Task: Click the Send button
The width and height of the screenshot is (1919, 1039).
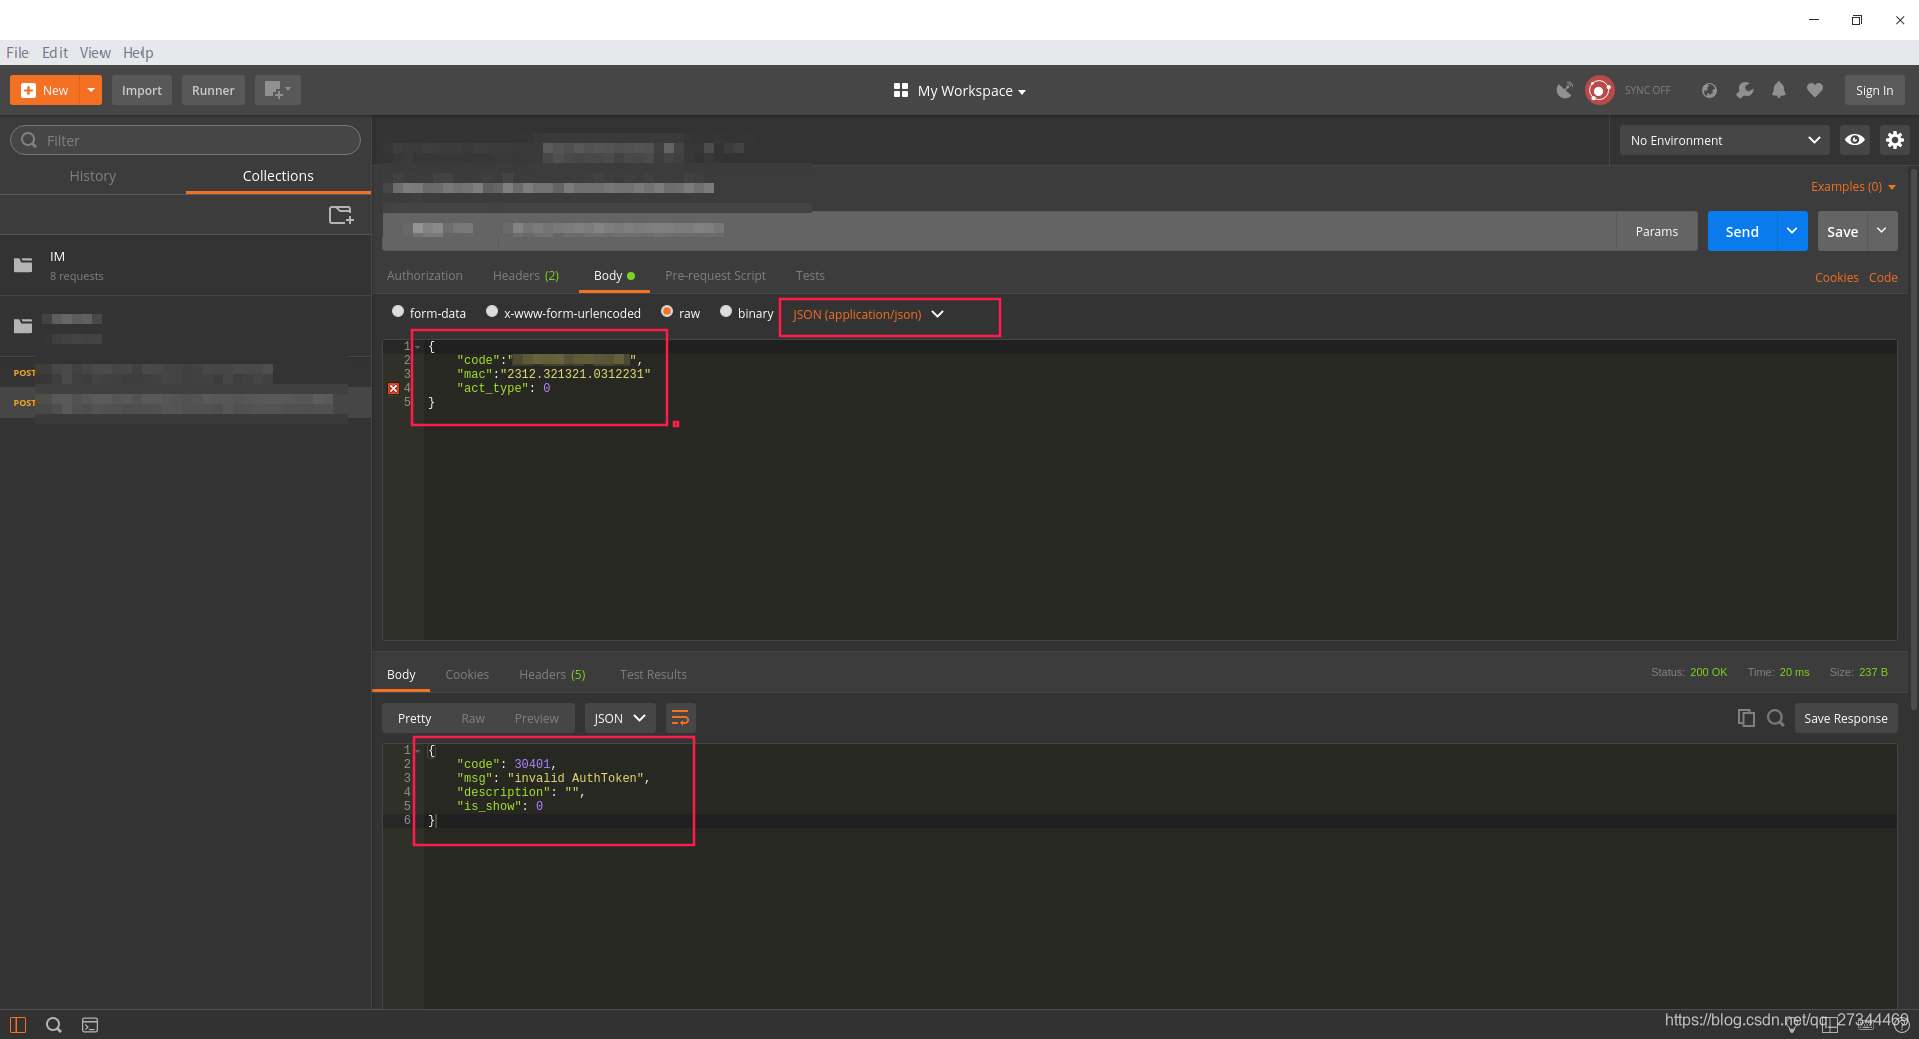Action: (1742, 231)
